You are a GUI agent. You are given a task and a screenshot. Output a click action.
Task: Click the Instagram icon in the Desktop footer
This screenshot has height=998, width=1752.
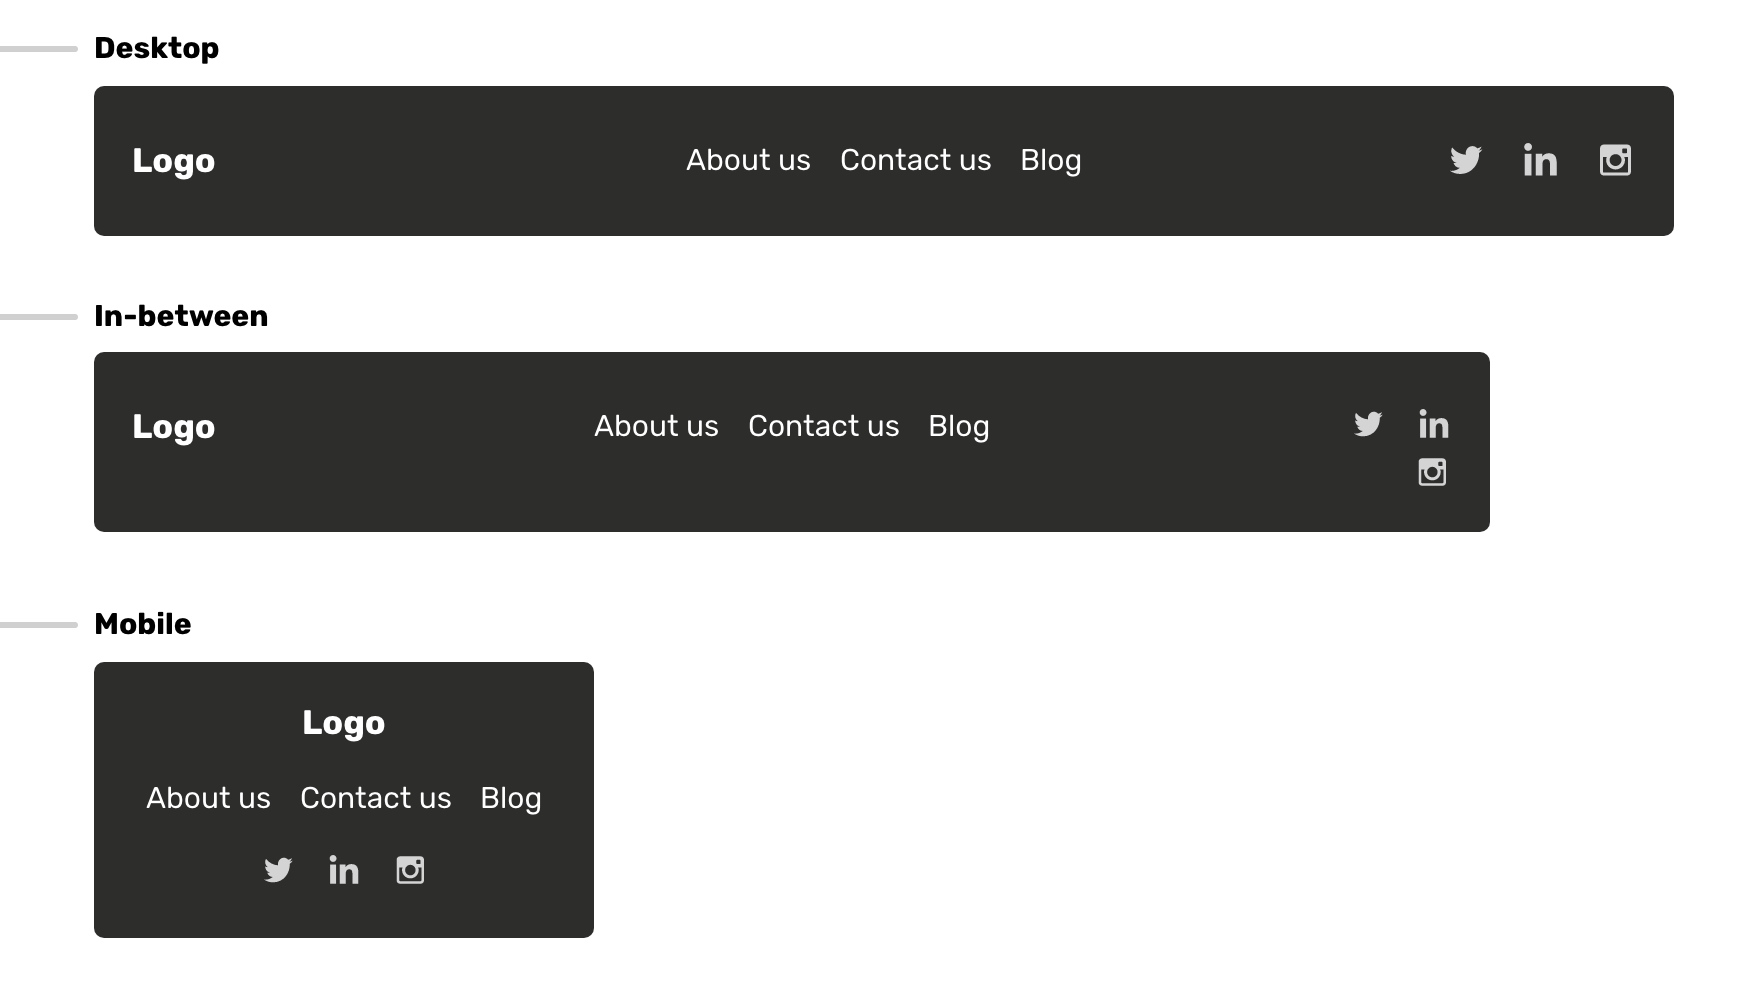(1615, 160)
